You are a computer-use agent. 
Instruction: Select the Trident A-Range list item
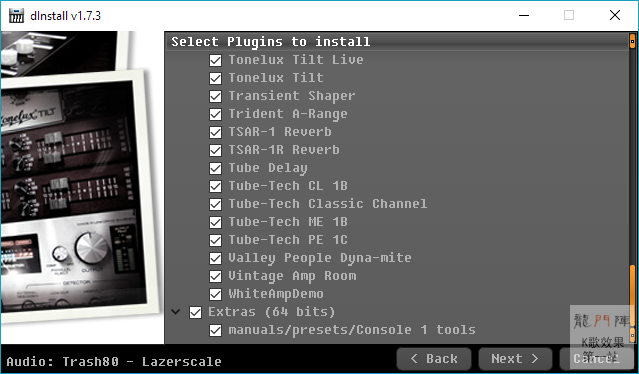click(x=288, y=114)
